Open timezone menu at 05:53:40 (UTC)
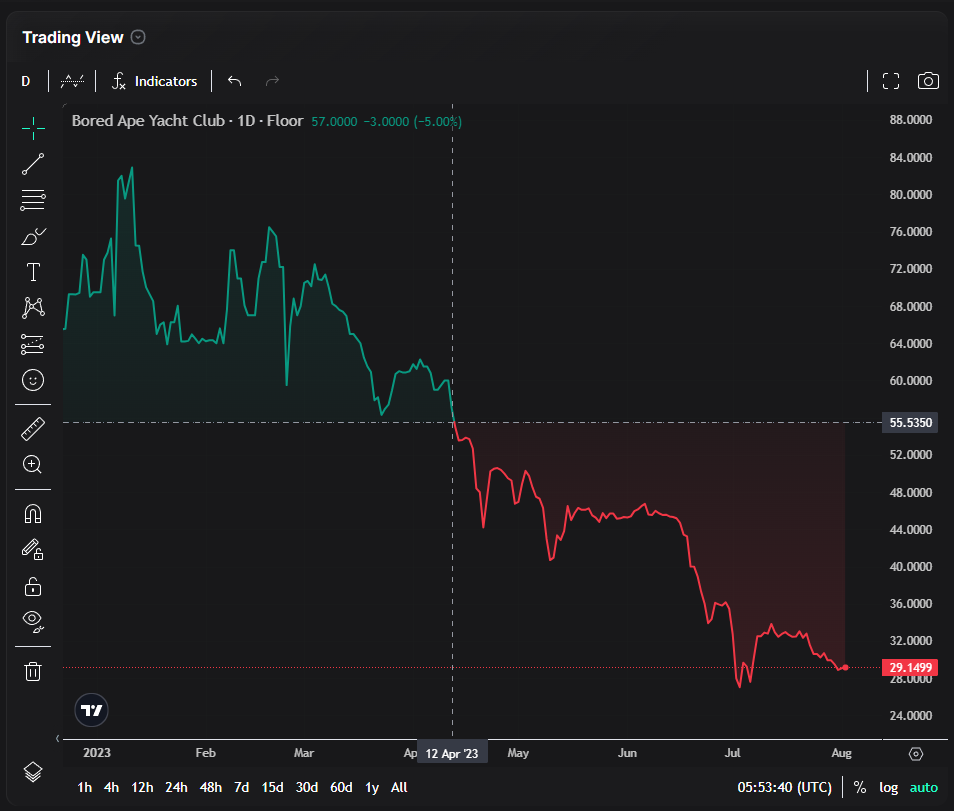This screenshot has height=811, width=954. (784, 787)
